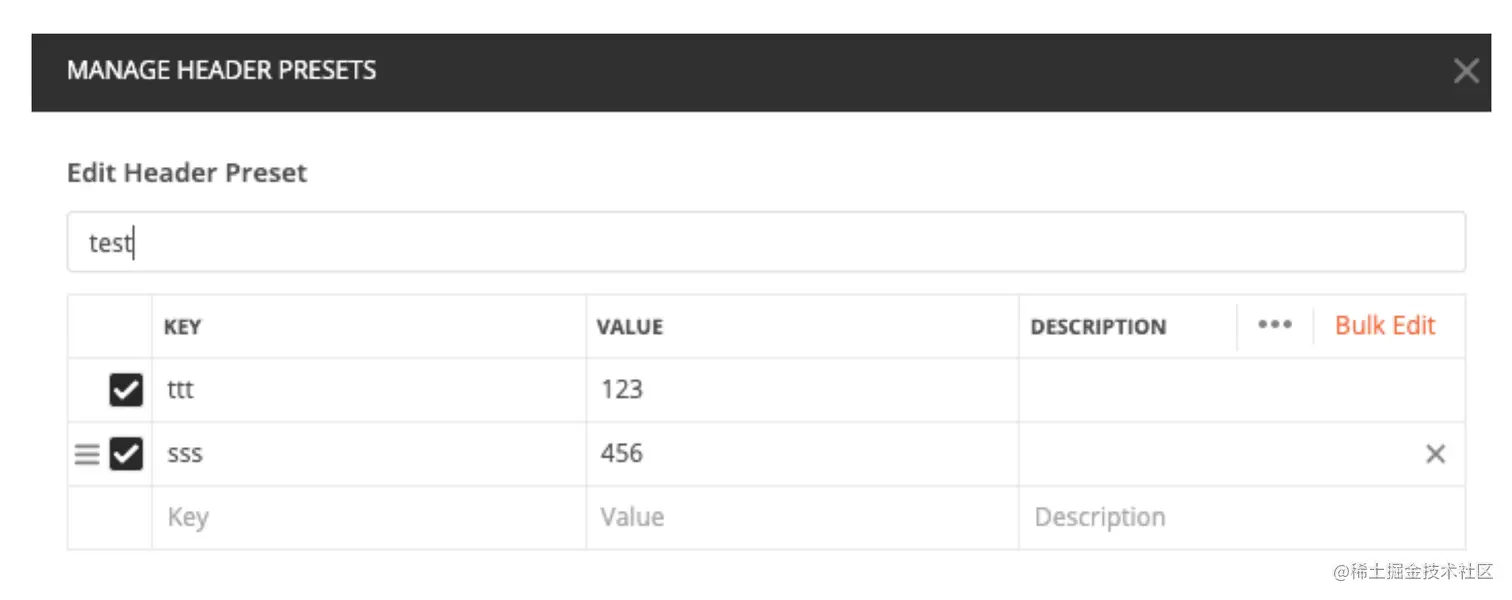Screen dimensions: 1512x600
Task: Edit the 123 value cell
Action: pos(801,390)
